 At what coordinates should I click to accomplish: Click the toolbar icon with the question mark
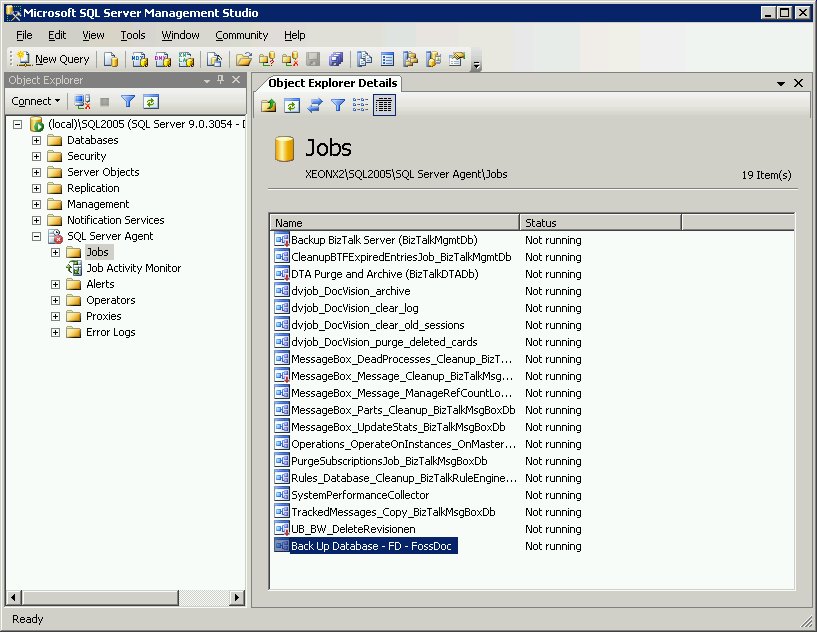(267, 59)
